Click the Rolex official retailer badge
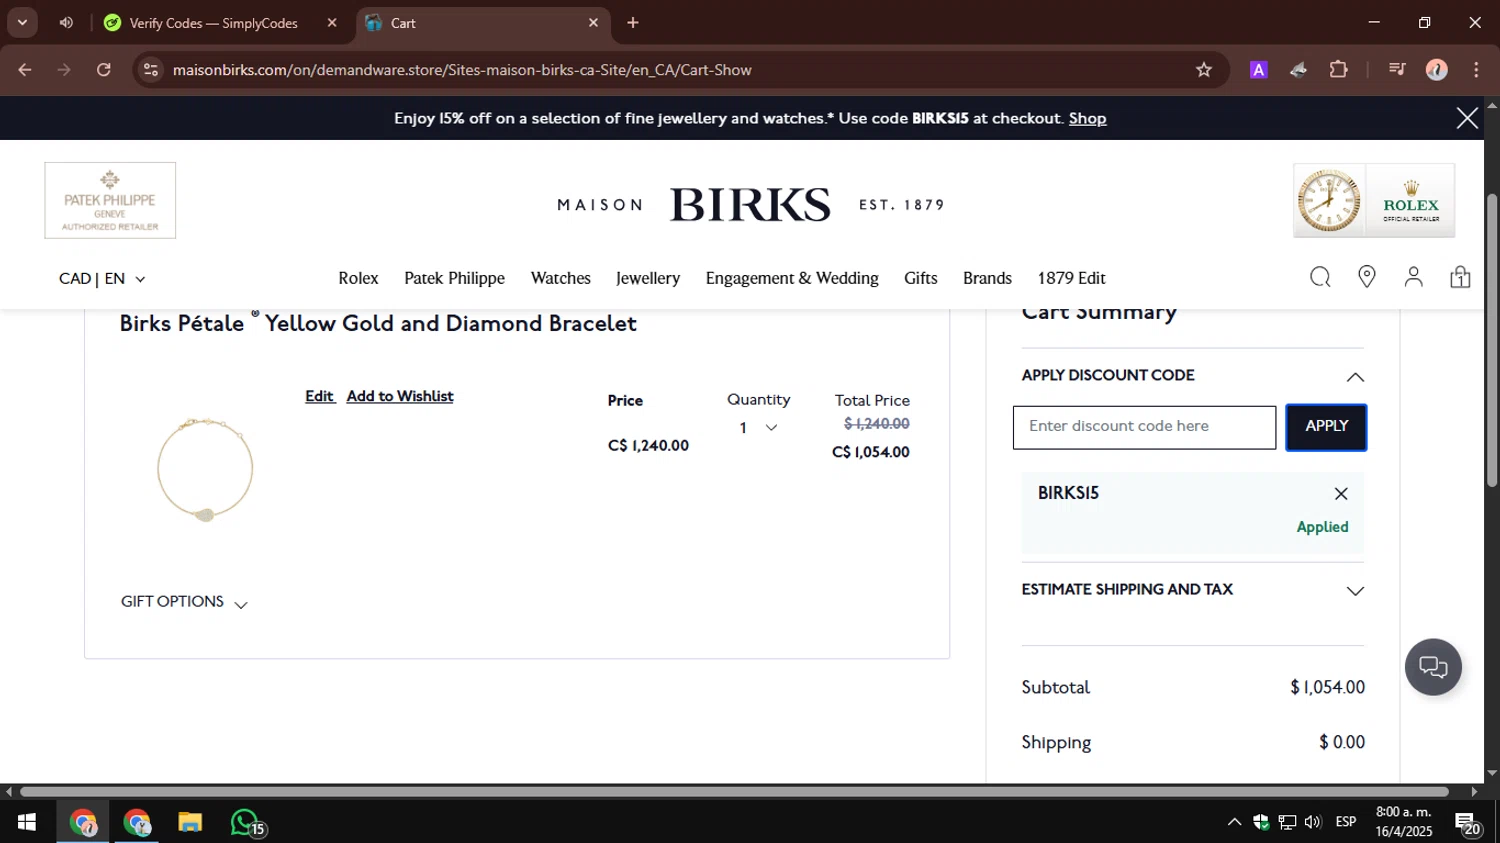The image size is (1500, 843). pos(1374,200)
